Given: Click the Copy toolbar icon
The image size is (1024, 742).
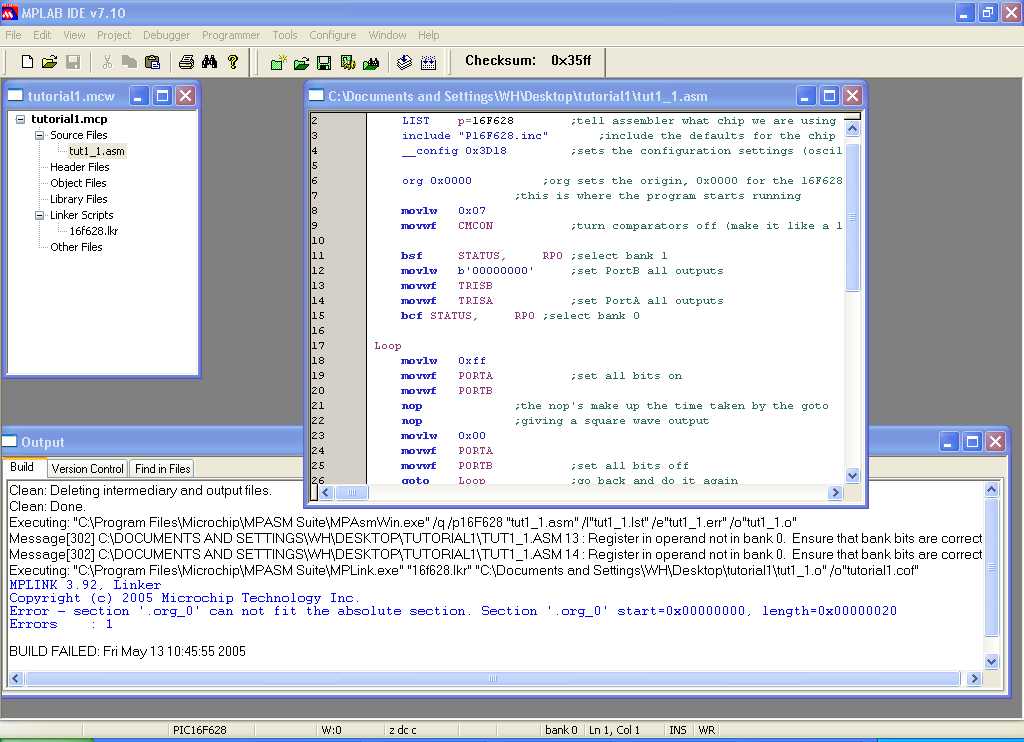Looking at the screenshot, I should pyautogui.click(x=129, y=62).
